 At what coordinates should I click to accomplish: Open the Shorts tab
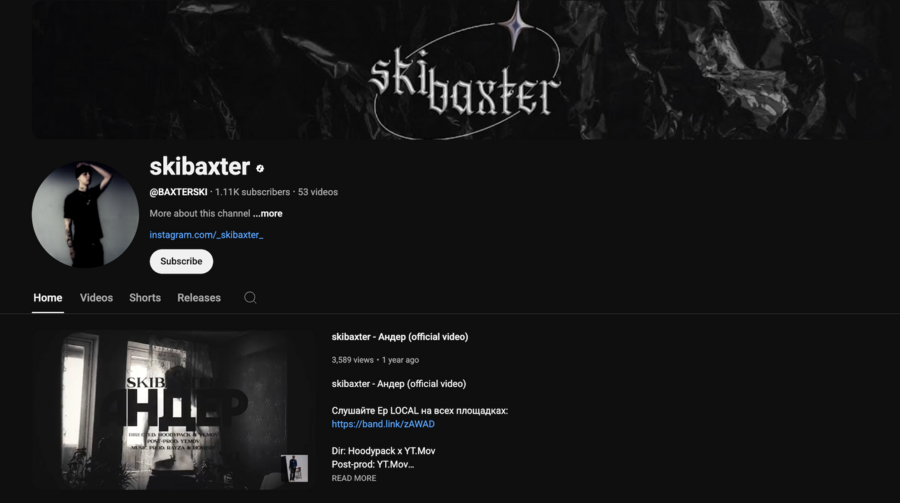click(x=145, y=298)
